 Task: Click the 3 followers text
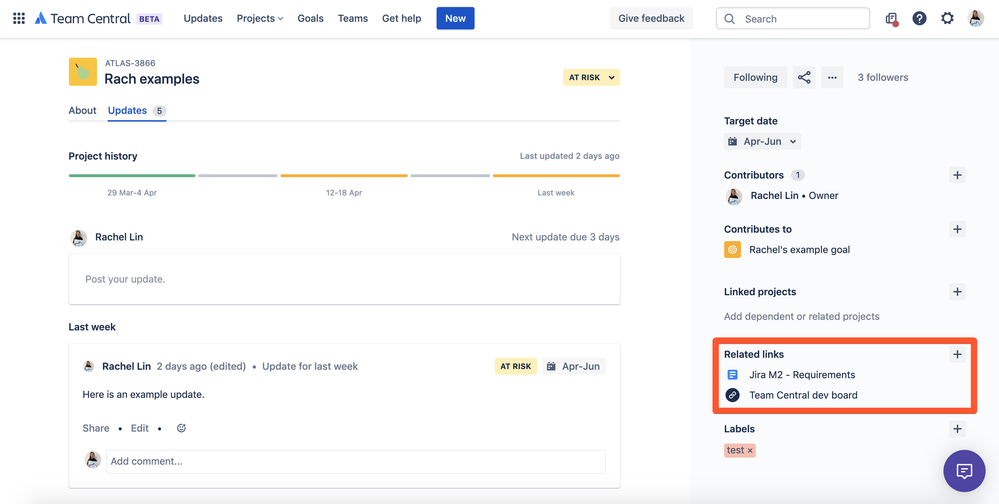click(x=883, y=78)
